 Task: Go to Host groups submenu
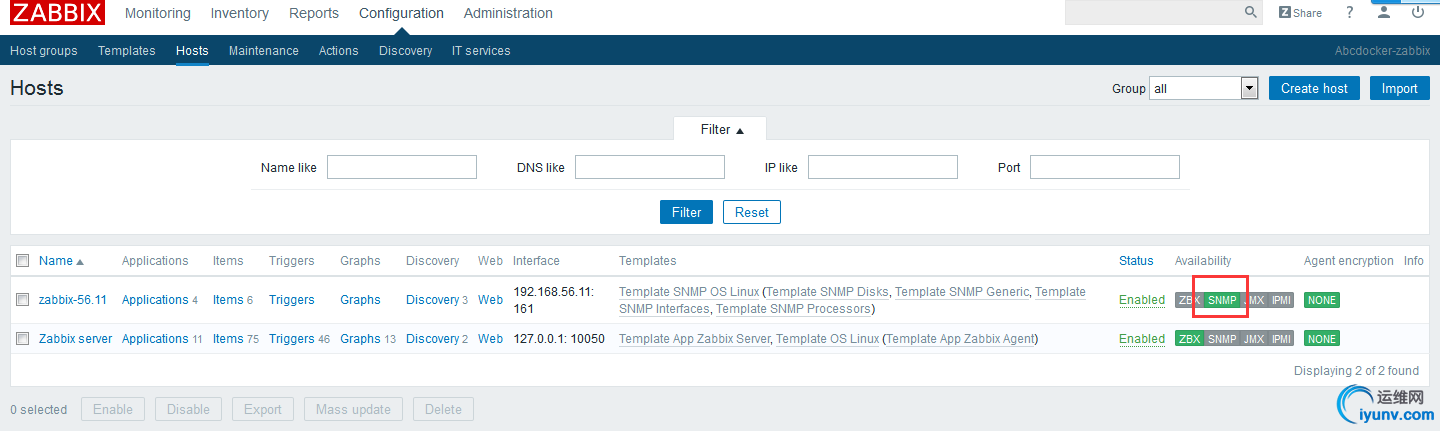pos(44,51)
